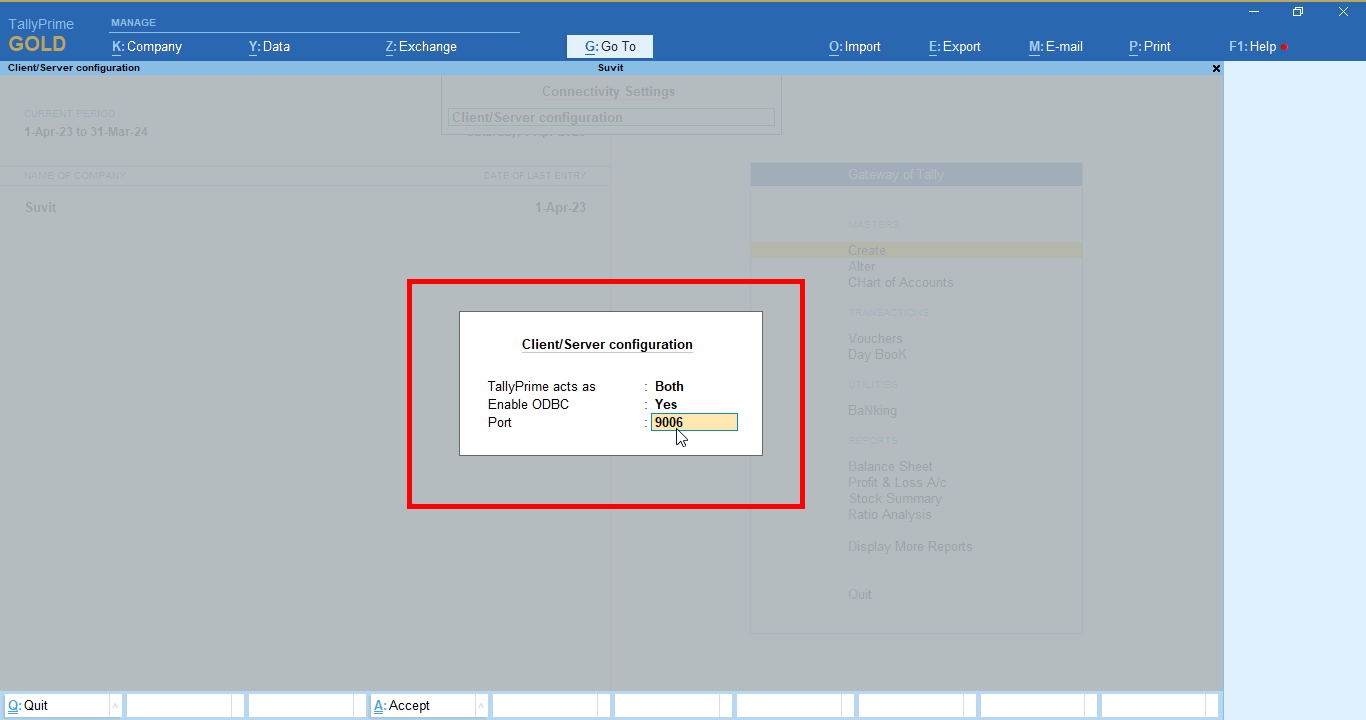1366x720 pixels.
Task: Click the TallyPrime GOLD logo
Action: click(x=41, y=36)
